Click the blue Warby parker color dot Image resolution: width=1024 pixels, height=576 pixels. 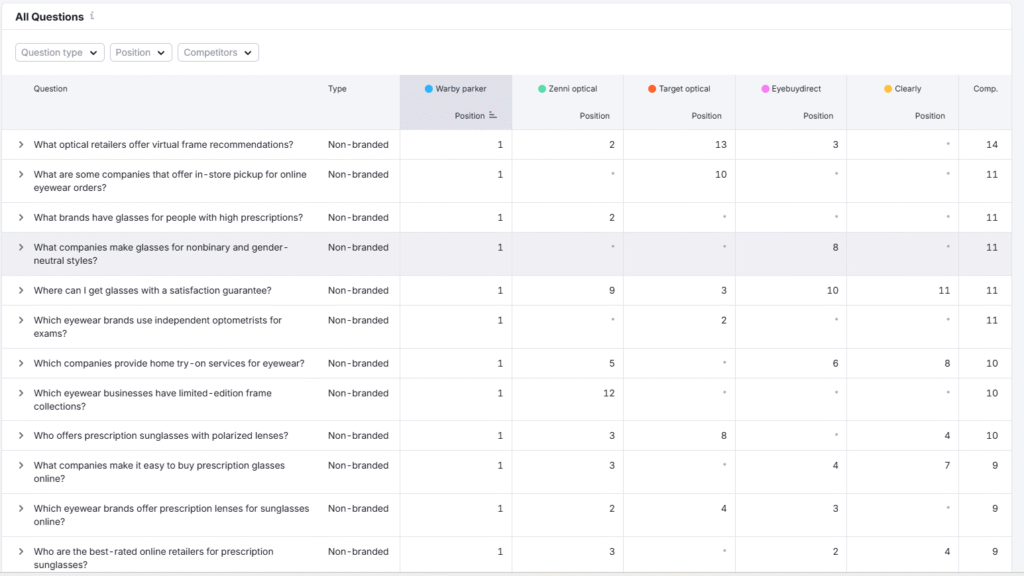click(429, 89)
